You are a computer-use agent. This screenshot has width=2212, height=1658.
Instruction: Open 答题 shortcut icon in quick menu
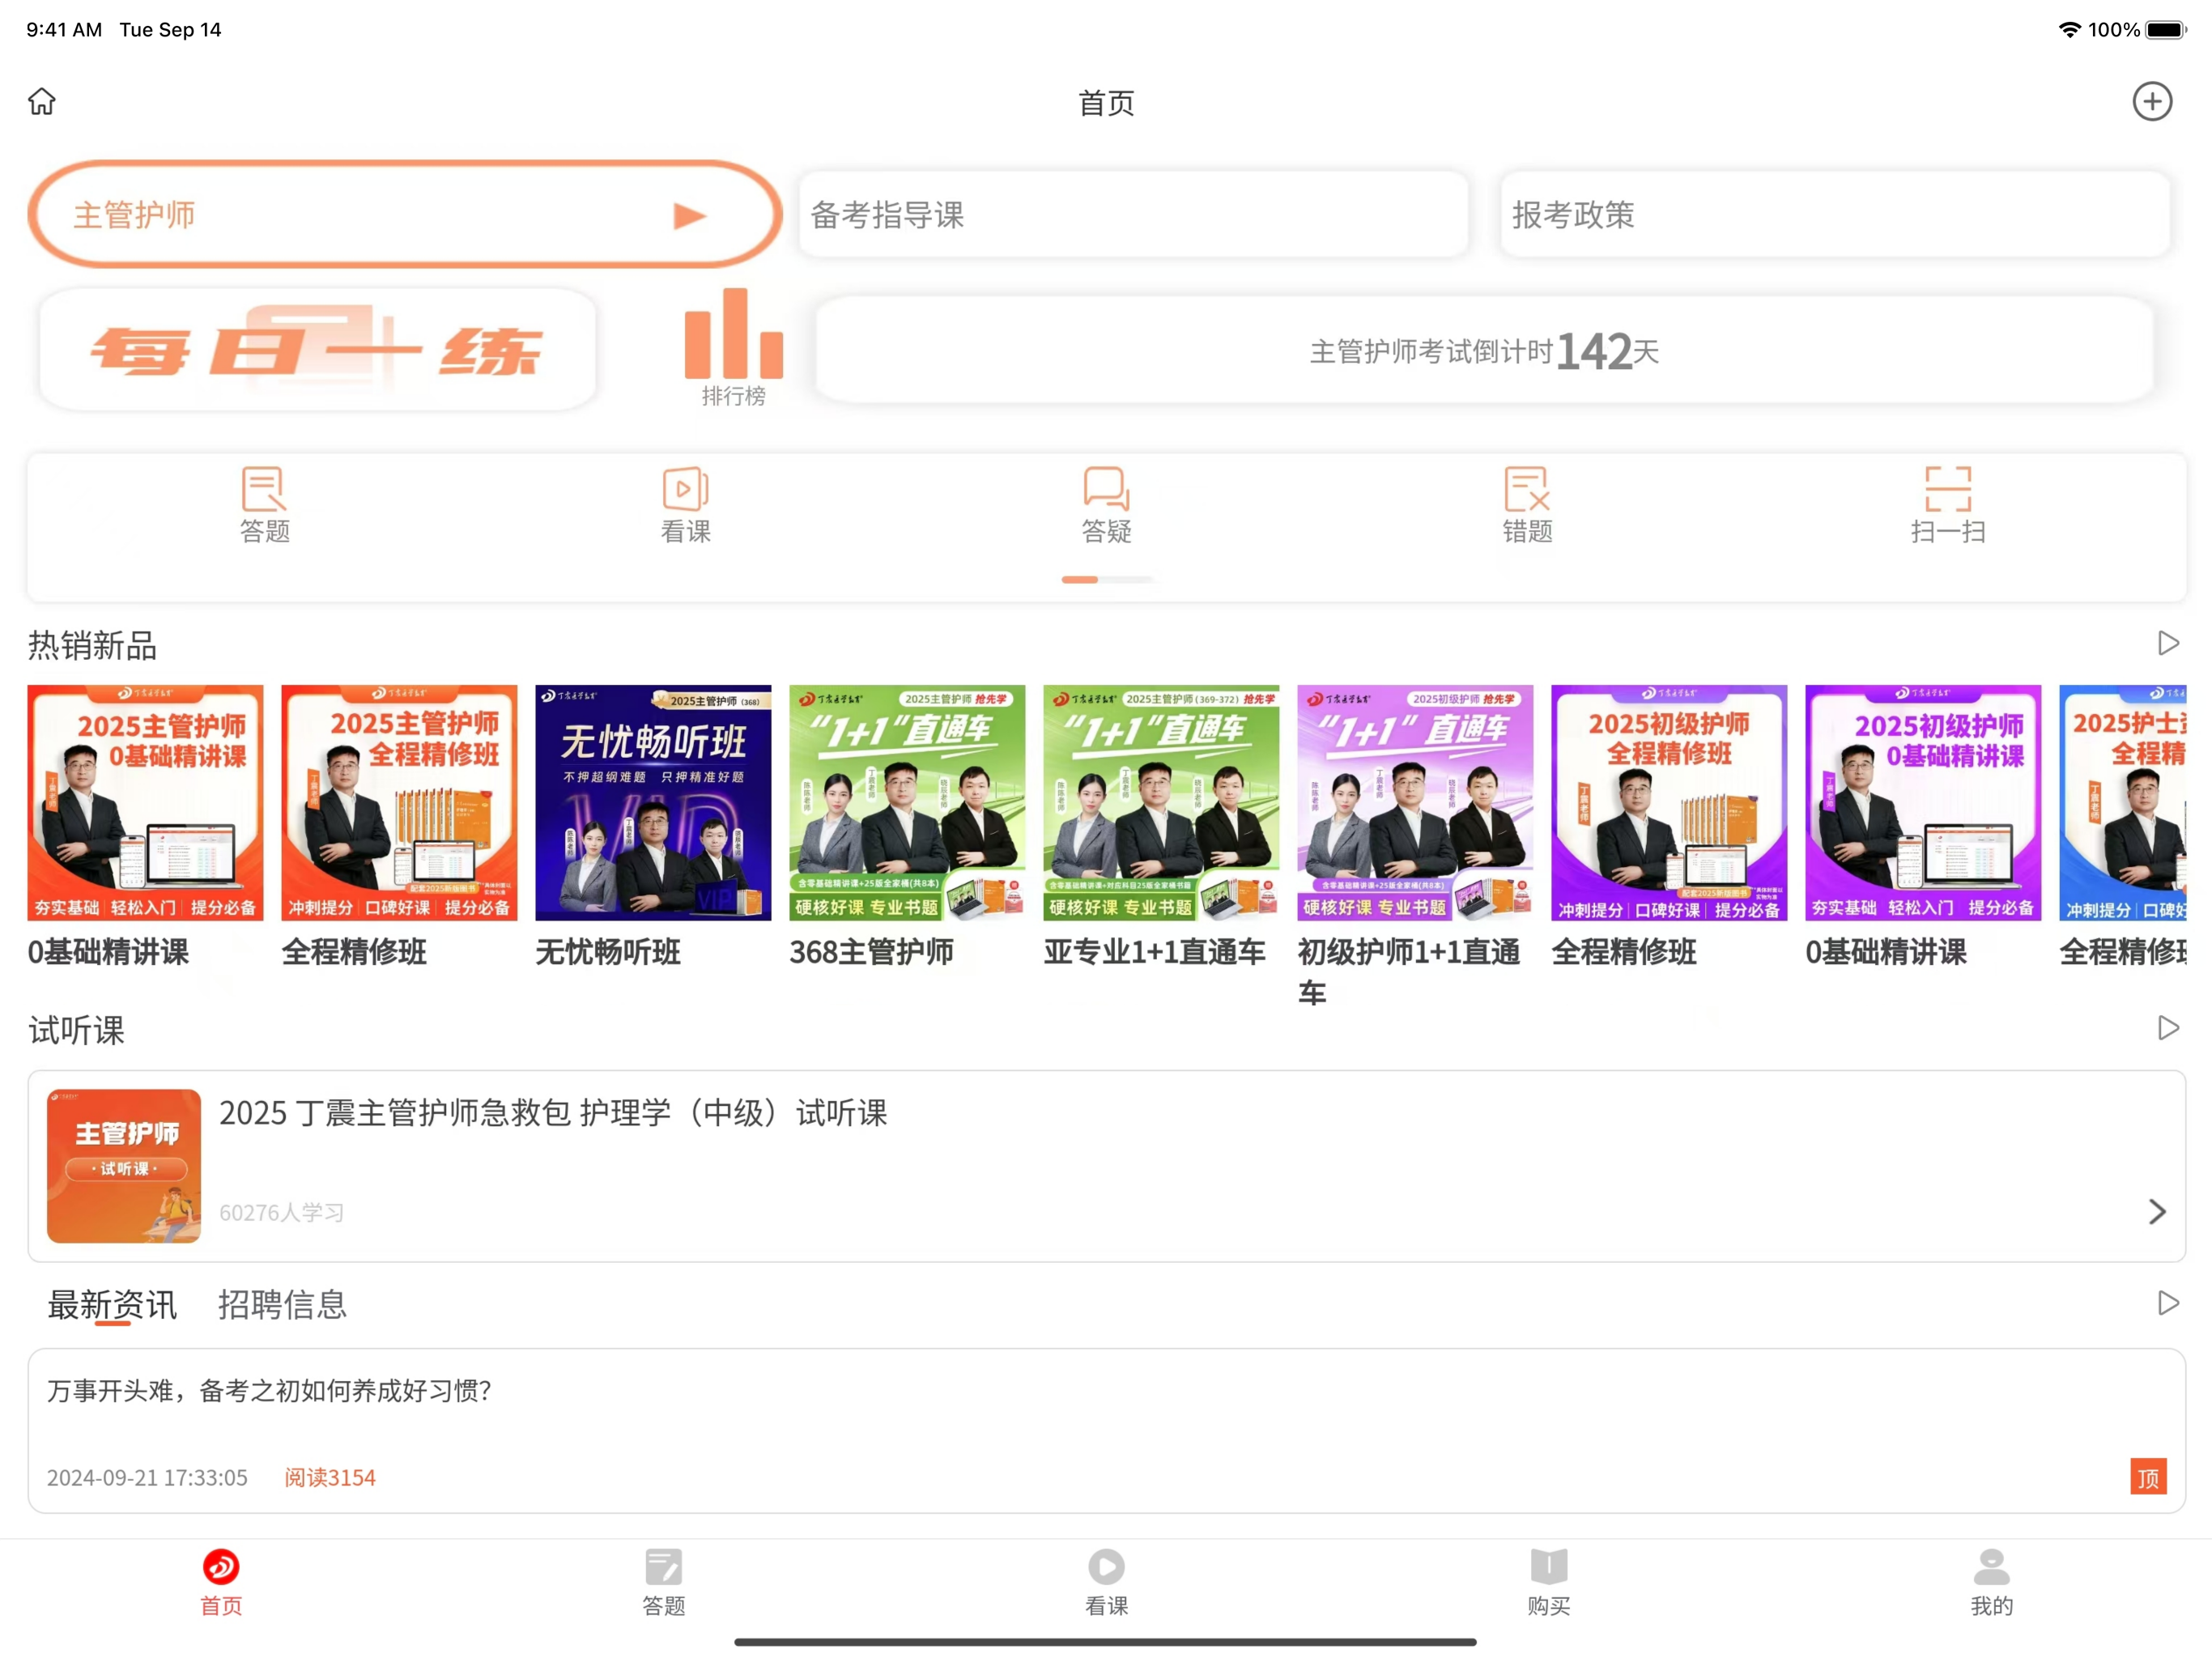coord(264,505)
